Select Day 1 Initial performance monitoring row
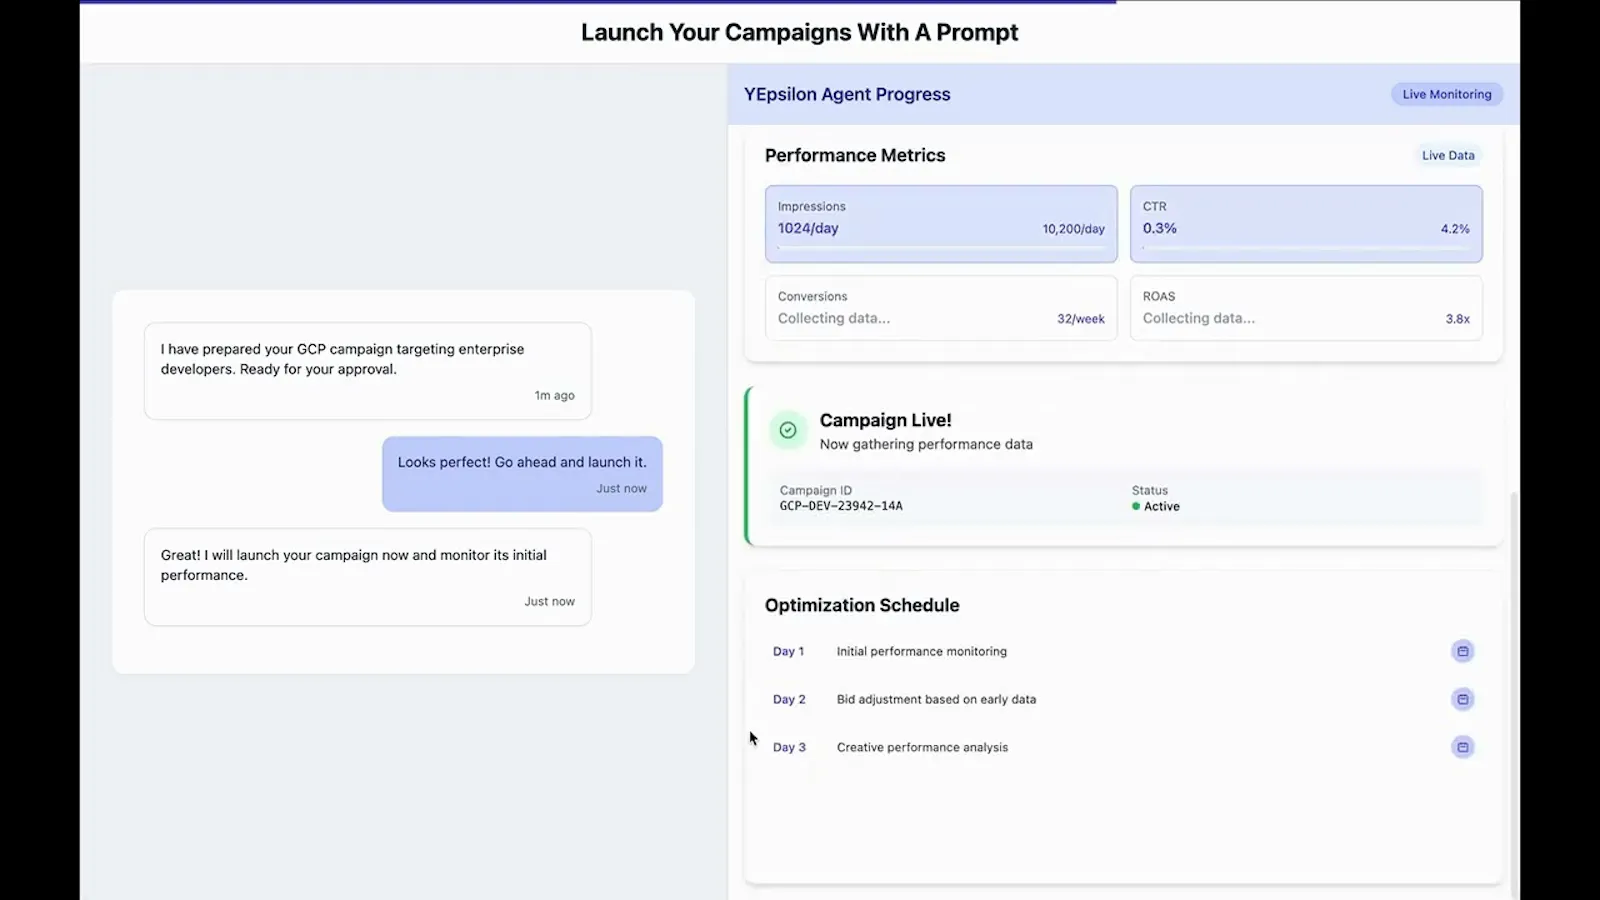 (1122, 651)
